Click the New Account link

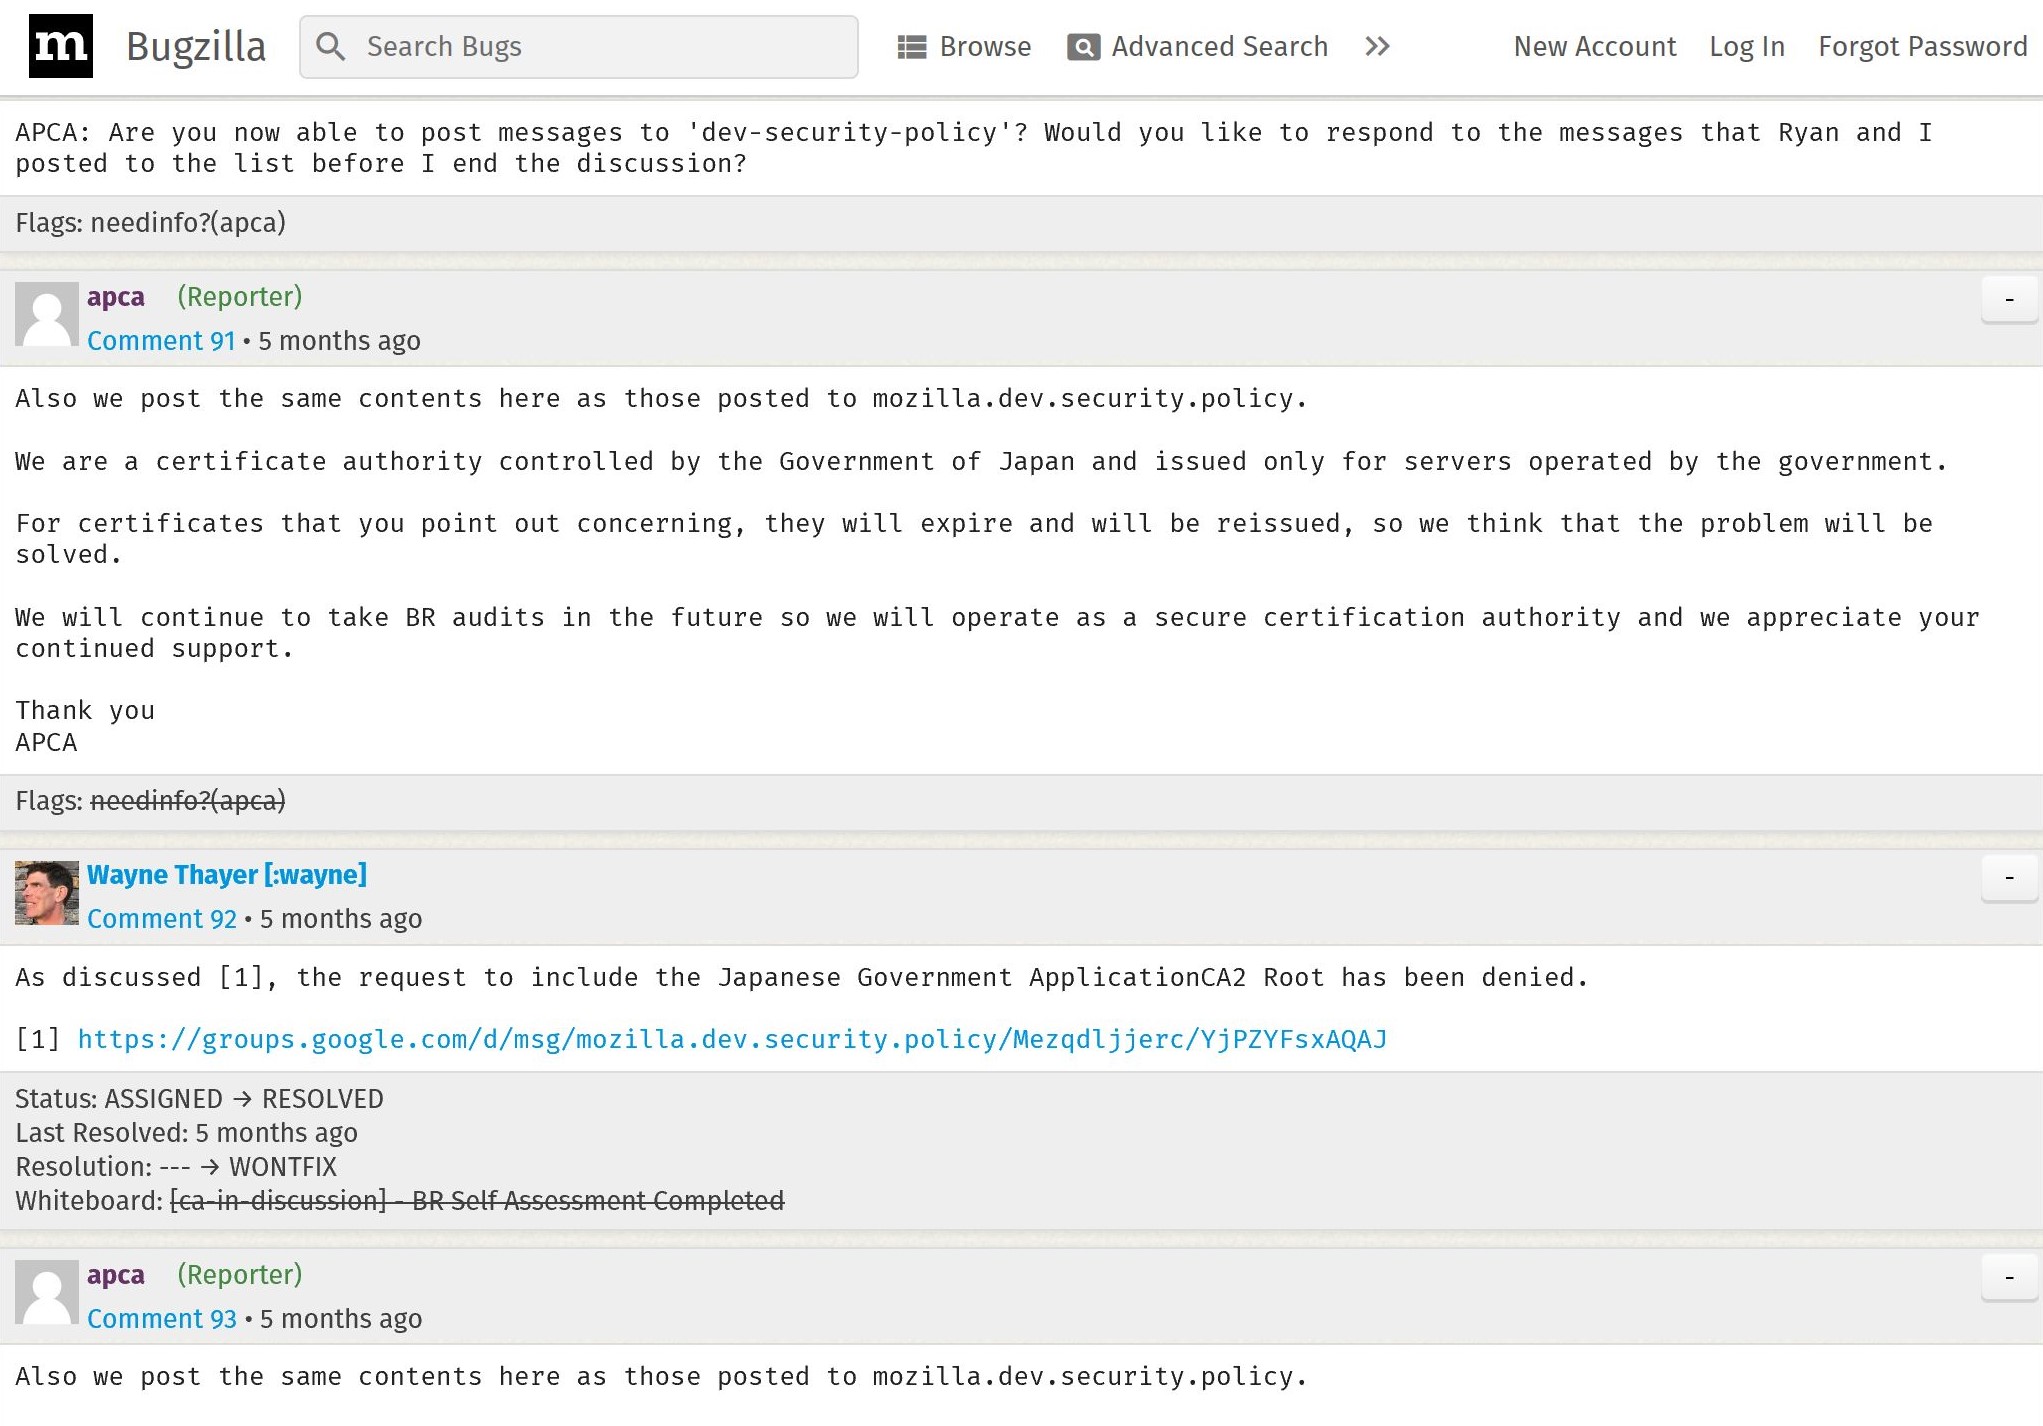[1594, 46]
